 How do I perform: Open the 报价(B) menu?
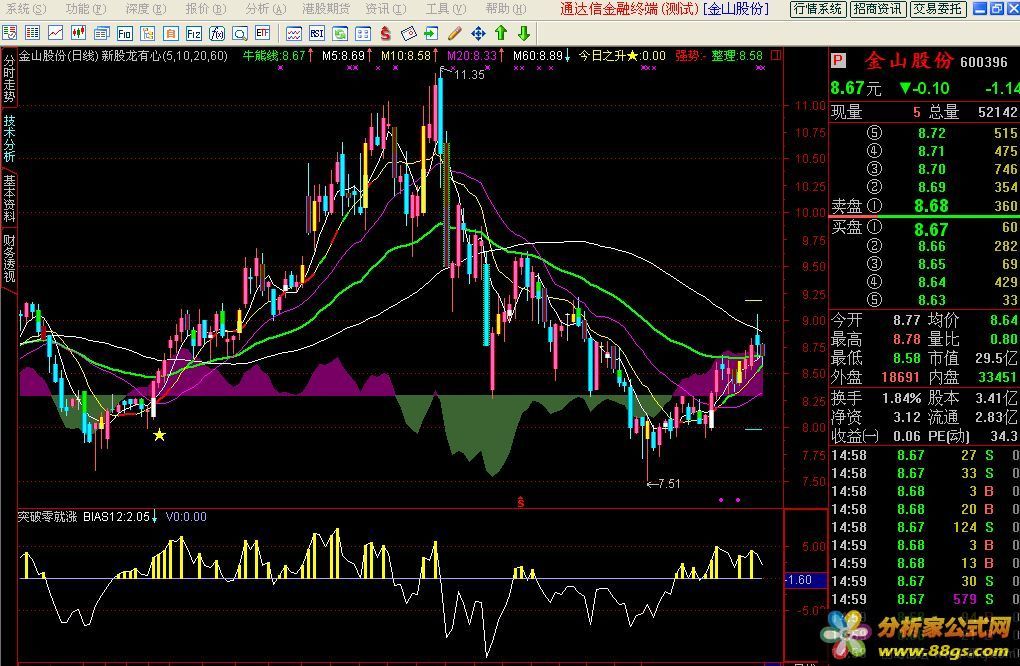pyautogui.click(x=206, y=8)
